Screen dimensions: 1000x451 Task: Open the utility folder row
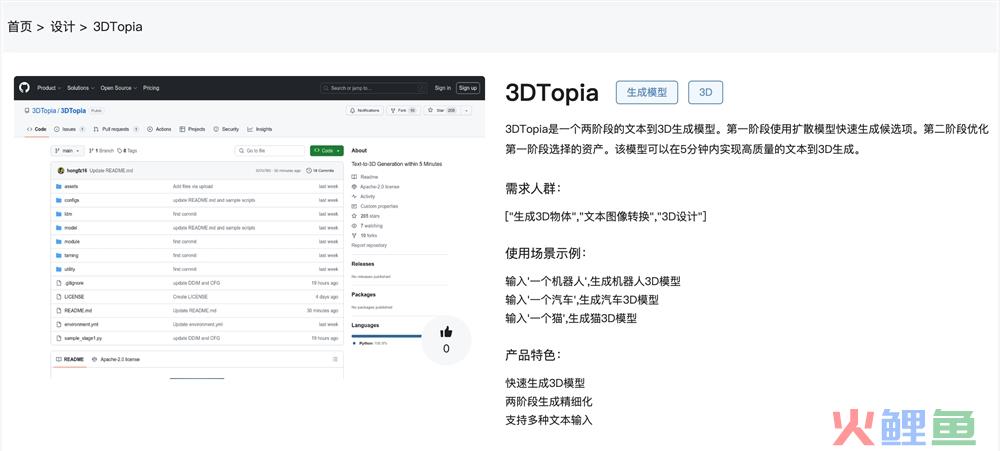[197, 269]
